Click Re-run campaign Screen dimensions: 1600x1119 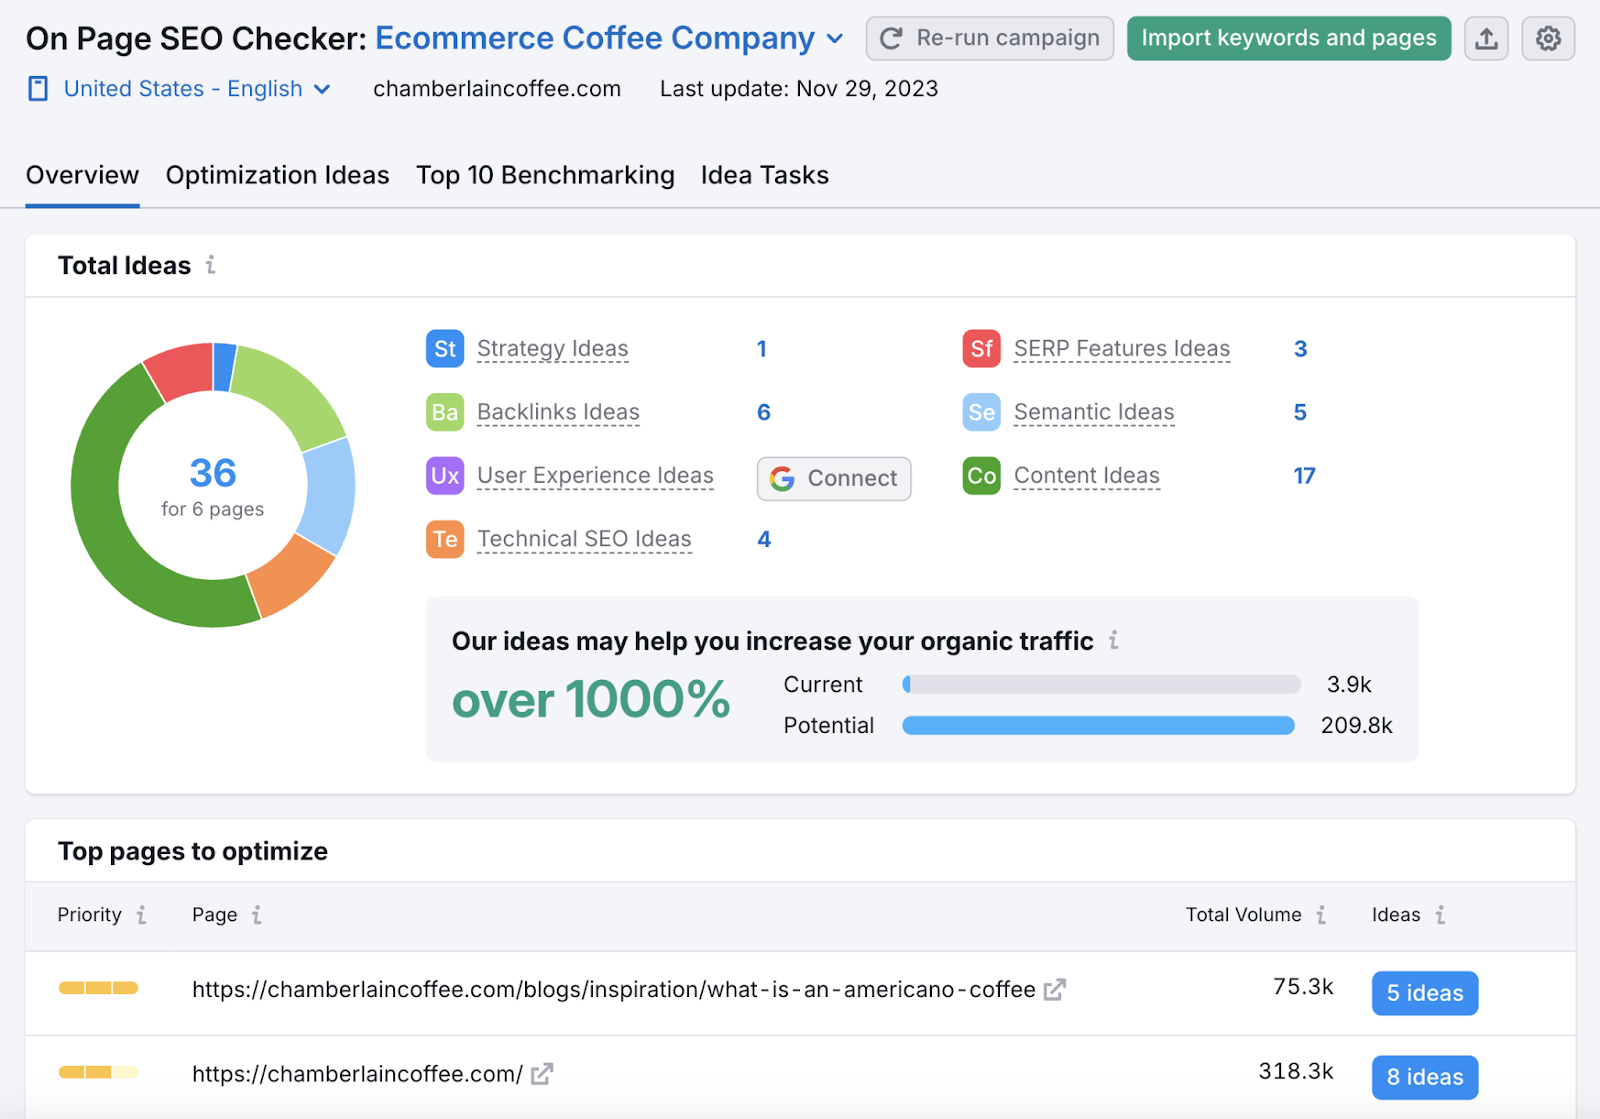pos(988,38)
